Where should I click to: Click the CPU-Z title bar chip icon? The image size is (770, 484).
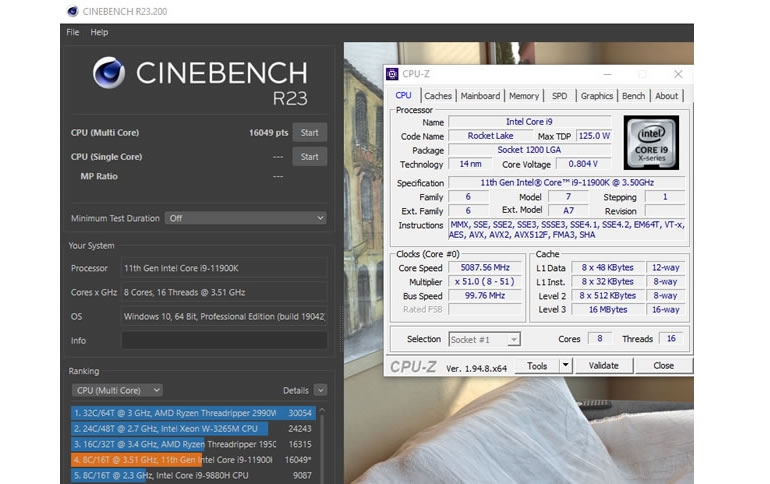[392, 74]
